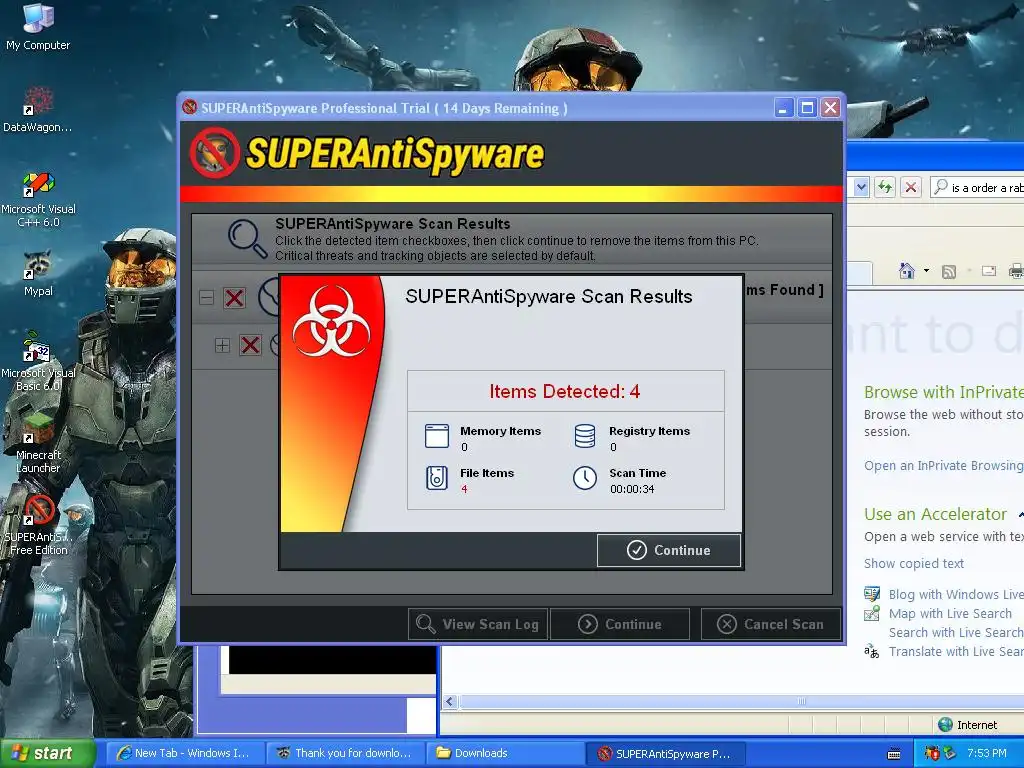Click the biohazard icon in results dialog
The image size is (1024, 768).
(x=332, y=321)
